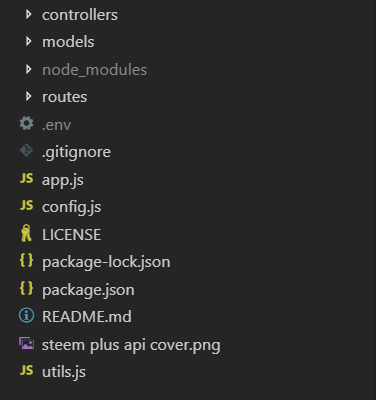Select the README.md file
Screen dimensions: 376x400
[x=87, y=316]
